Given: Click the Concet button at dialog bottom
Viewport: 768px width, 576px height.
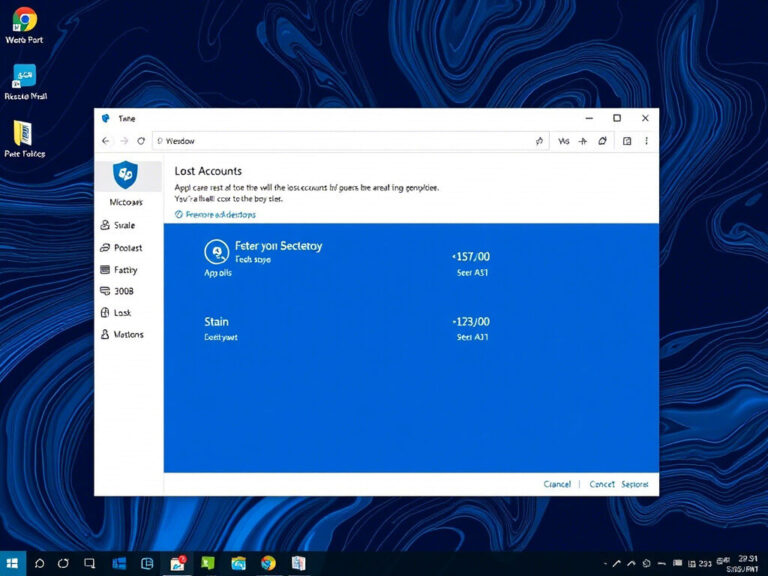Looking at the screenshot, I should pyautogui.click(x=602, y=484).
